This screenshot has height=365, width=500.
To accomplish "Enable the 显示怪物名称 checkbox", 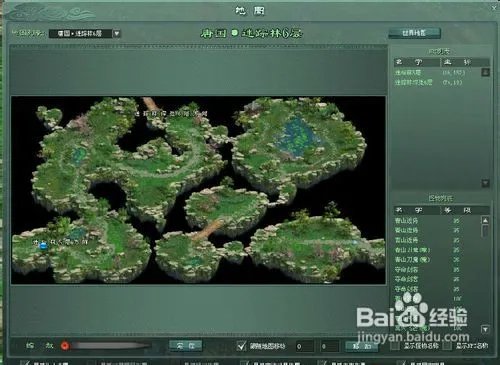I will (395, 346).
